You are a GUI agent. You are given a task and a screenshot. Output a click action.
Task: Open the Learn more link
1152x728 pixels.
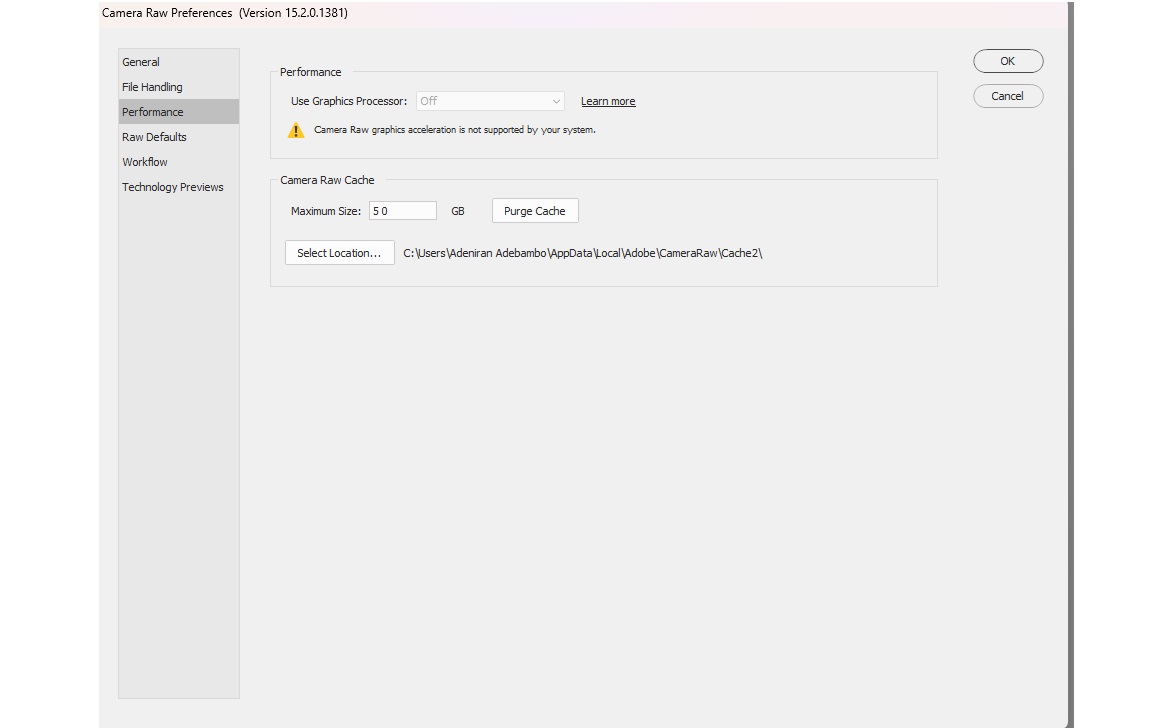click(x=608, y=100)
